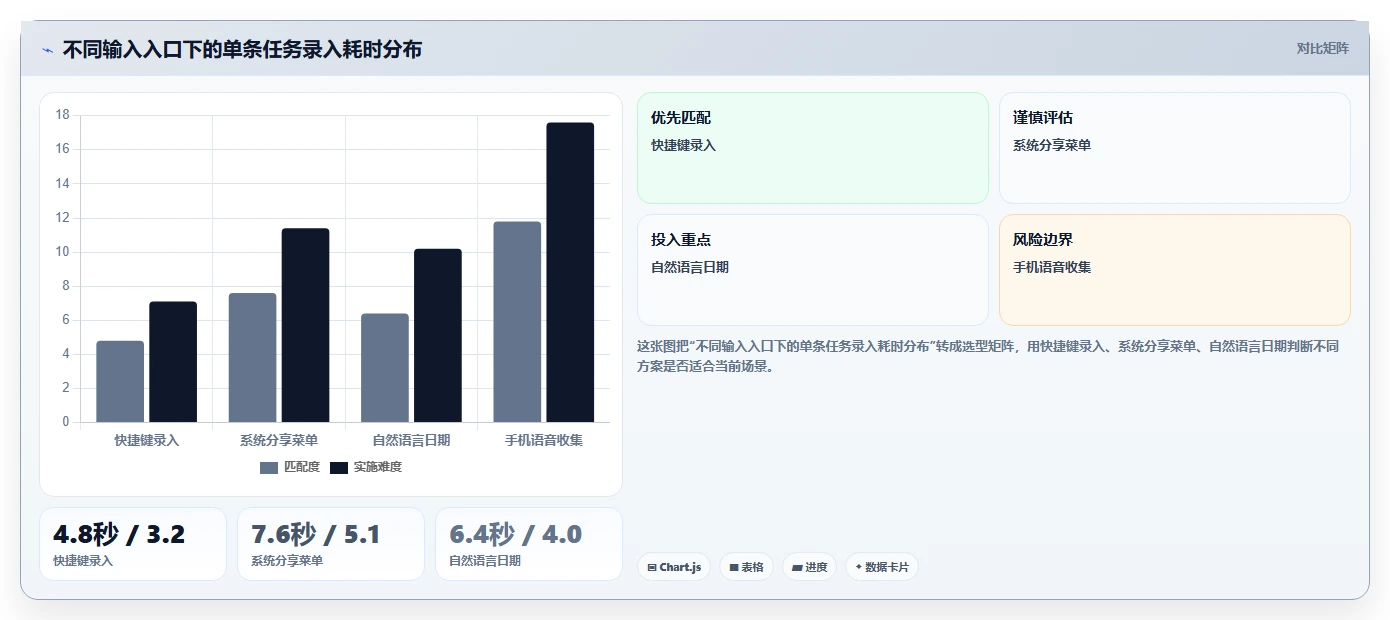Click the 匹配度 legend color box
This screenshot has height=620, width=1390.
(269, 467)
